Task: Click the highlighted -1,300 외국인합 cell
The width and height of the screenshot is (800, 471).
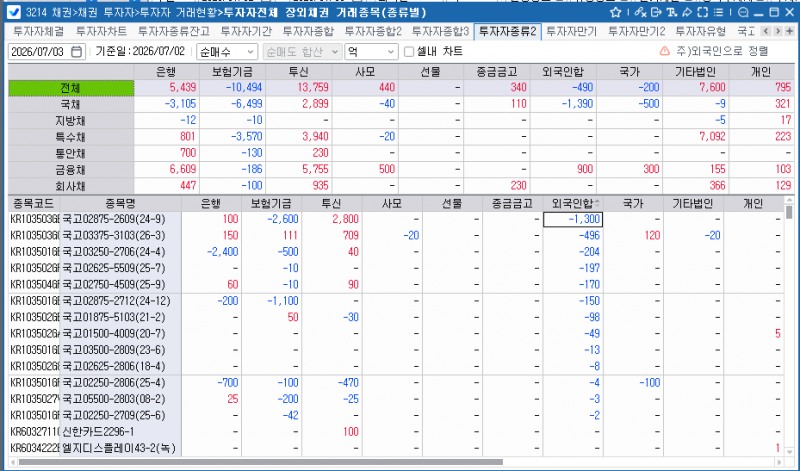Action: pyautogui.click(x=573, y=219)
